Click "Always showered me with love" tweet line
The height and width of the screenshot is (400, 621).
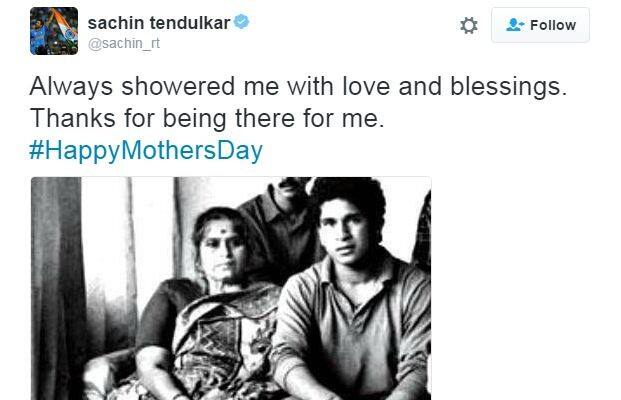coord(298,86)
